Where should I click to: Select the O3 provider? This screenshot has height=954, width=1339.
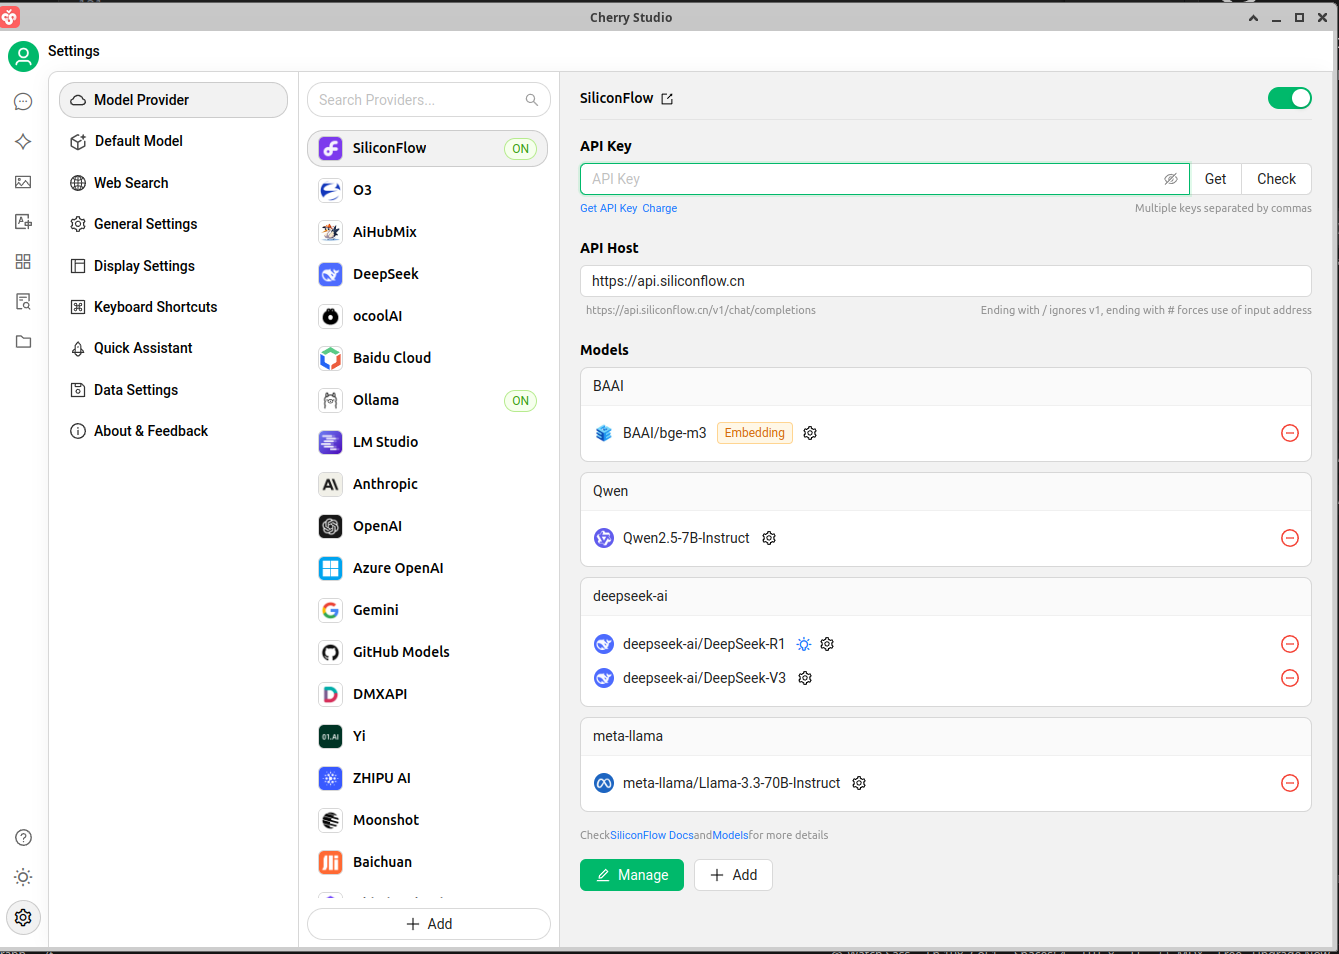click(x=428, y=190)
